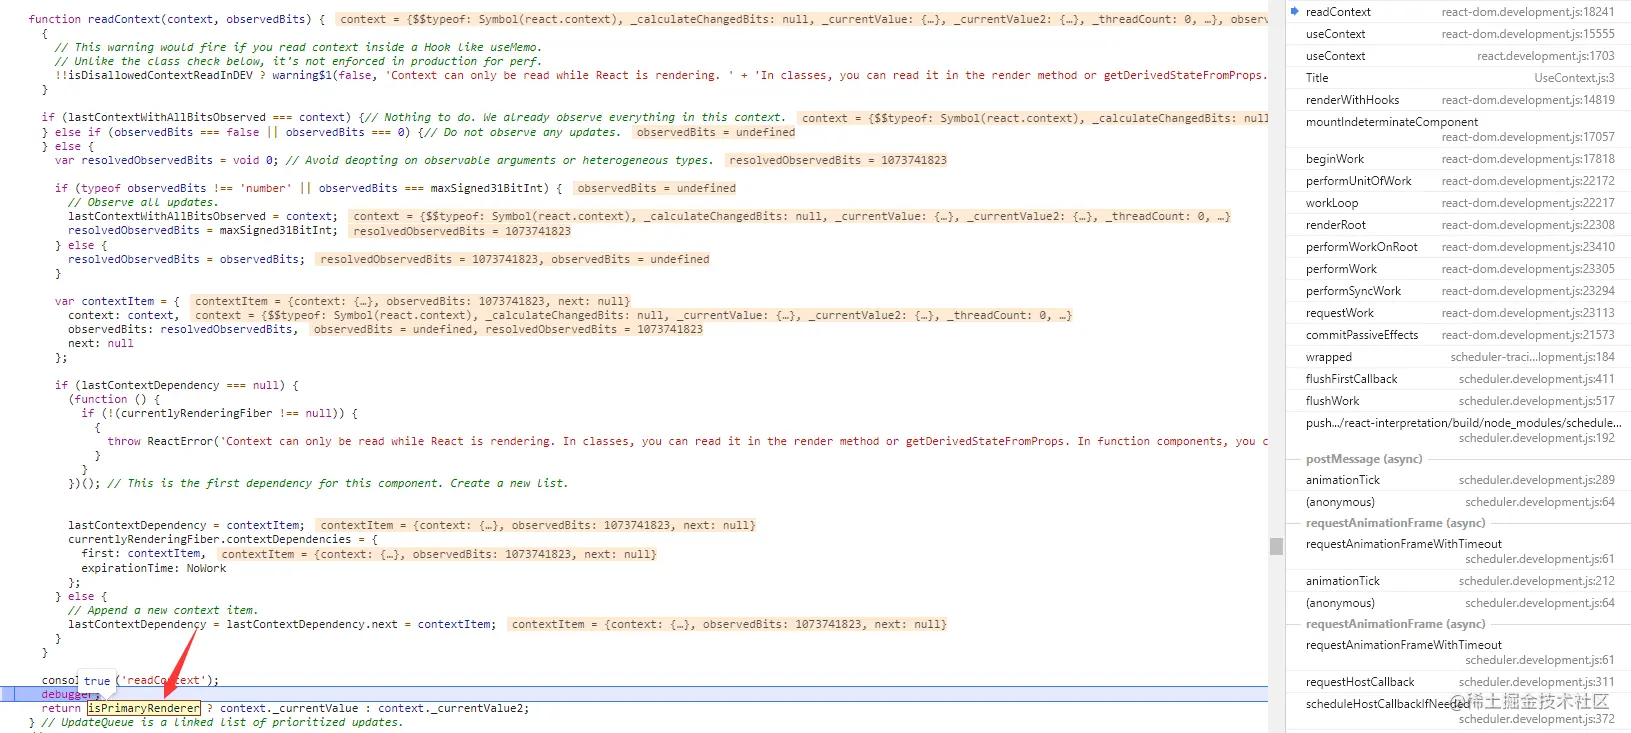Screen dimensions: 1631x733
Task: Select the requestHostCallback stack frame
Action: 1458,682
